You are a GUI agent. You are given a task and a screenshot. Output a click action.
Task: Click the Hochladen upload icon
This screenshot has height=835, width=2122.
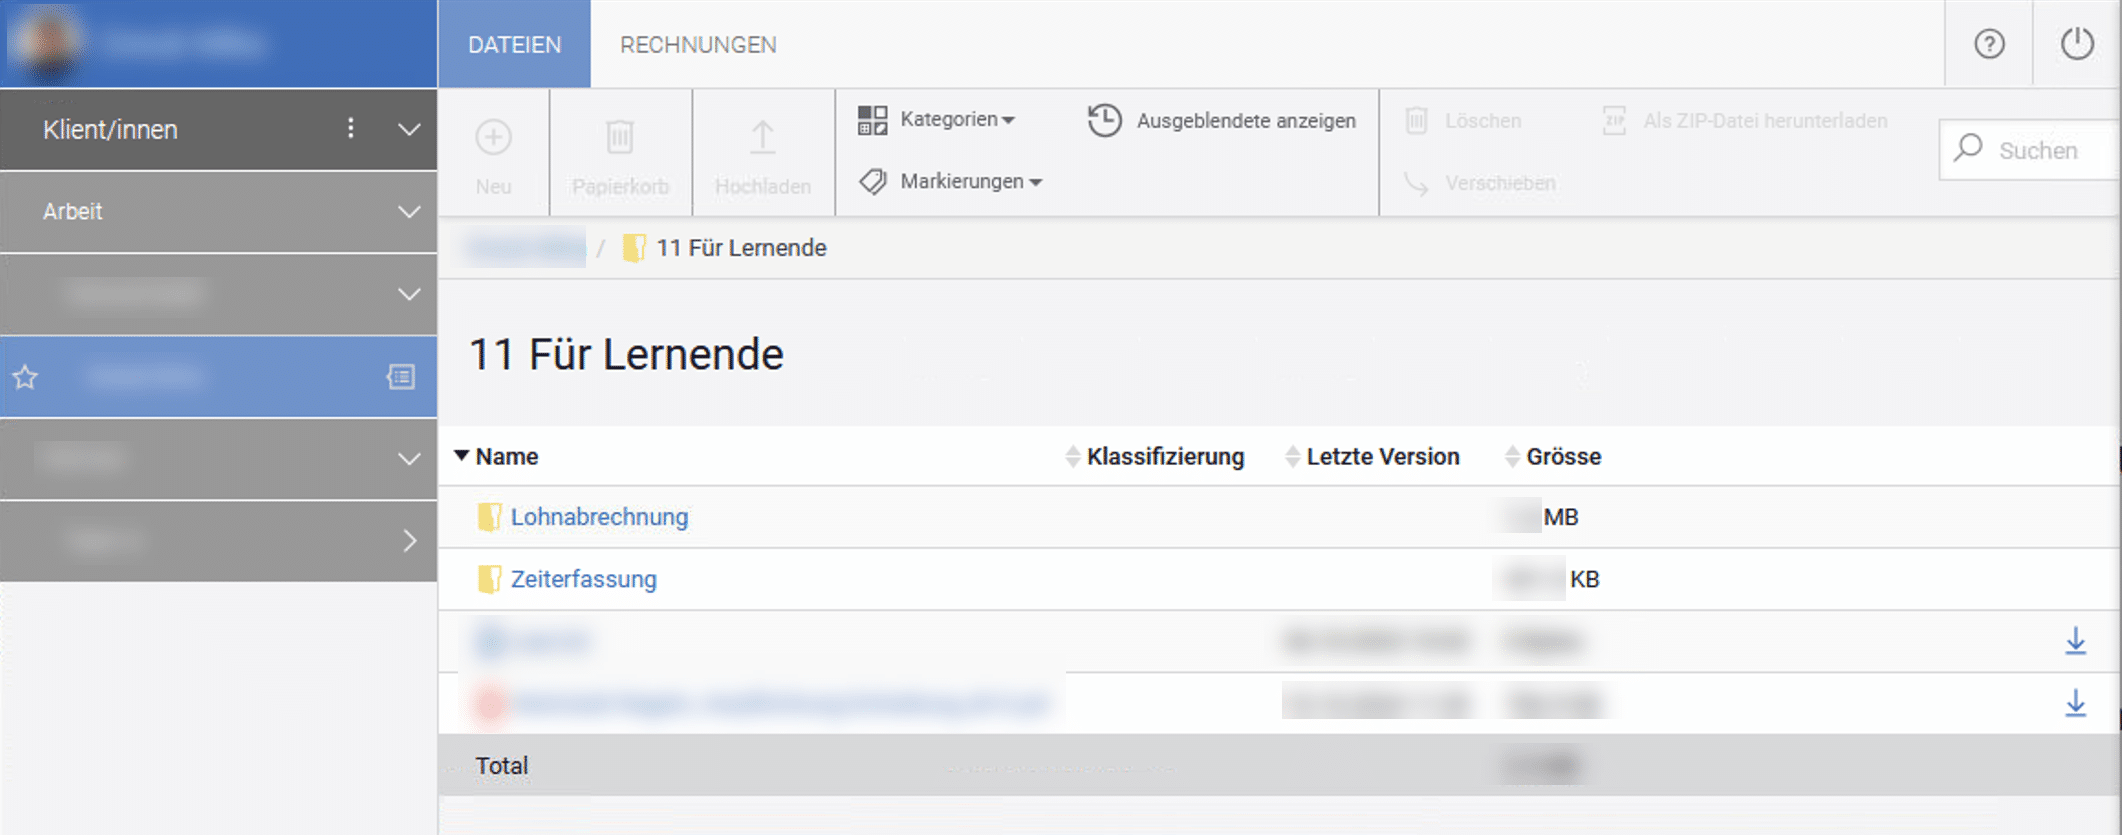pos(763,138)
